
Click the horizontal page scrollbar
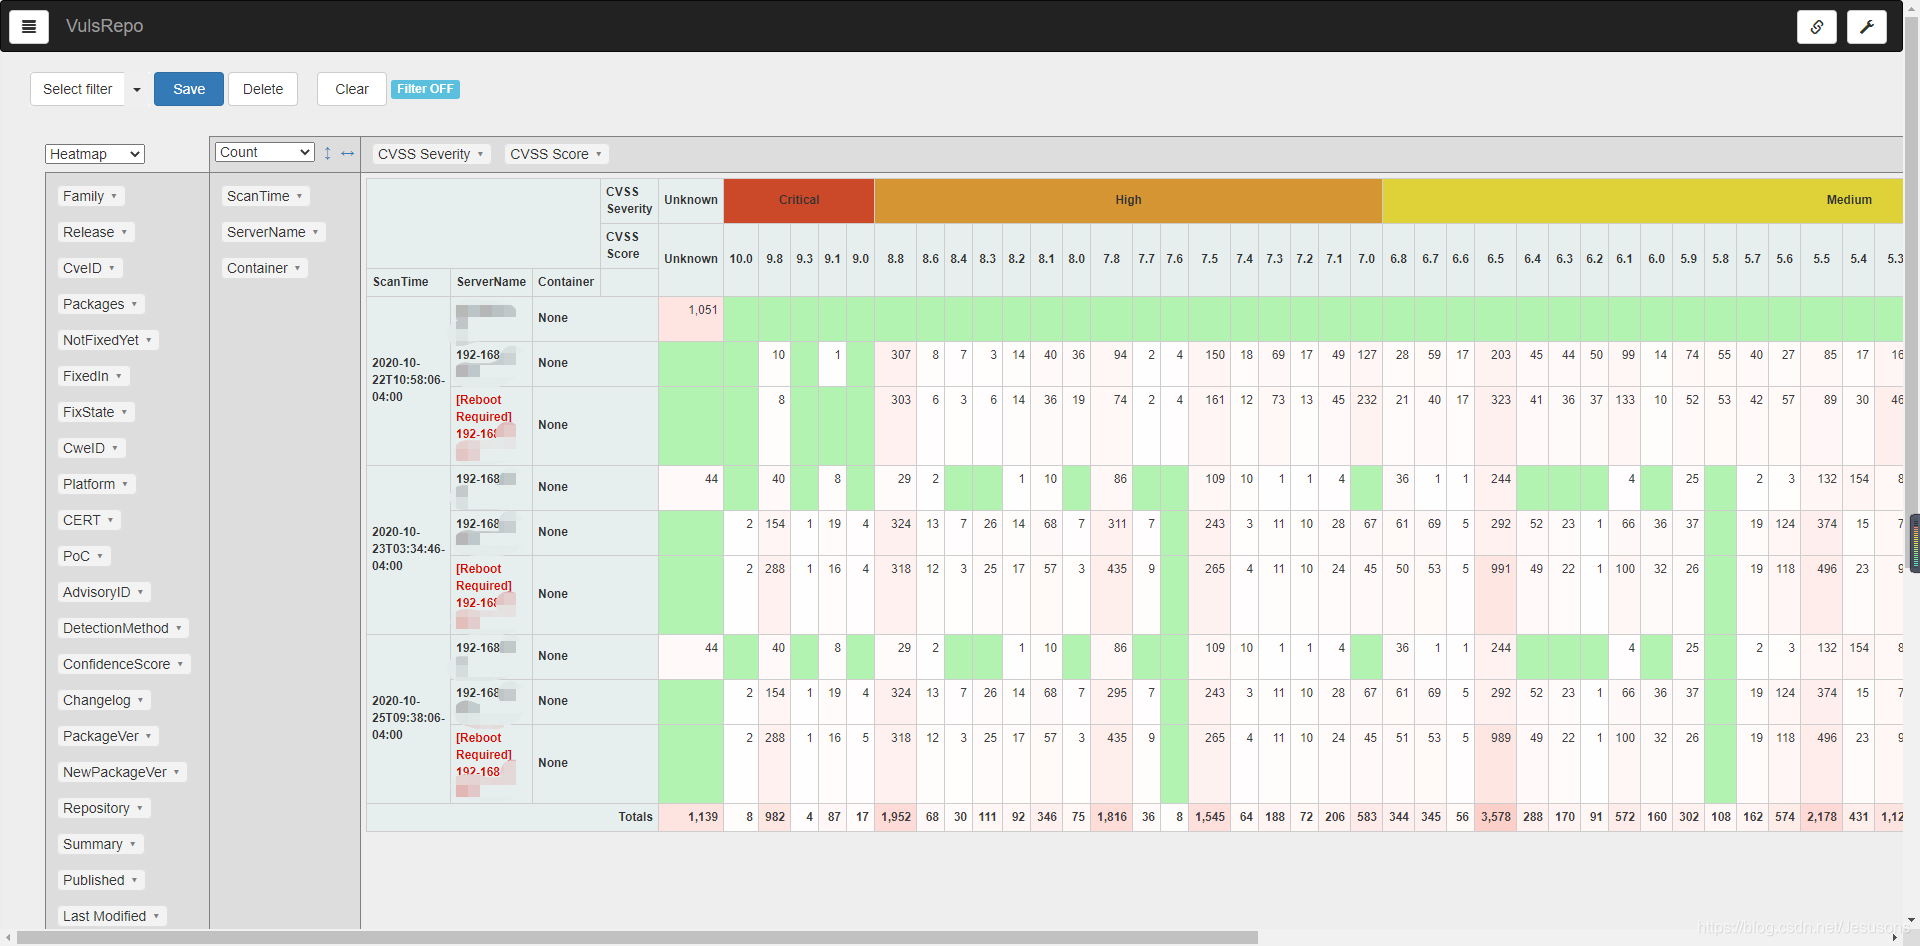(x=637, y=938)
